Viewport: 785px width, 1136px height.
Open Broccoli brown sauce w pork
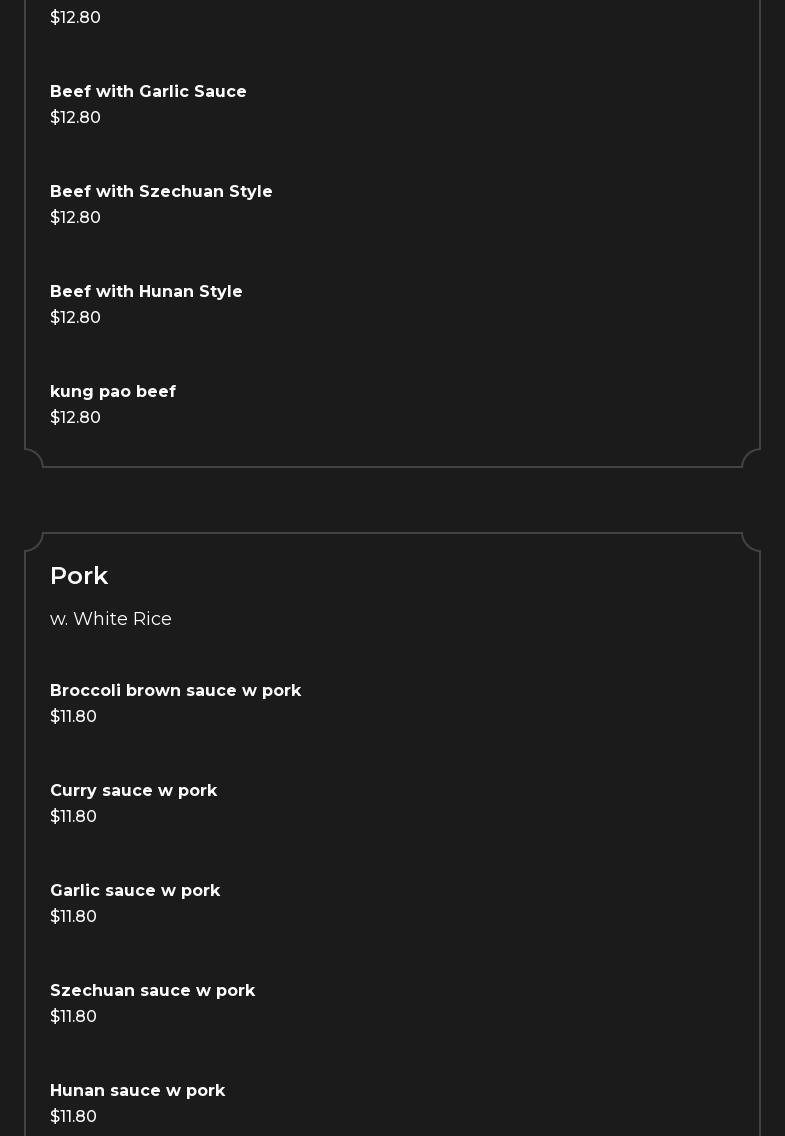pyautogui.click(x=175, y=690)
